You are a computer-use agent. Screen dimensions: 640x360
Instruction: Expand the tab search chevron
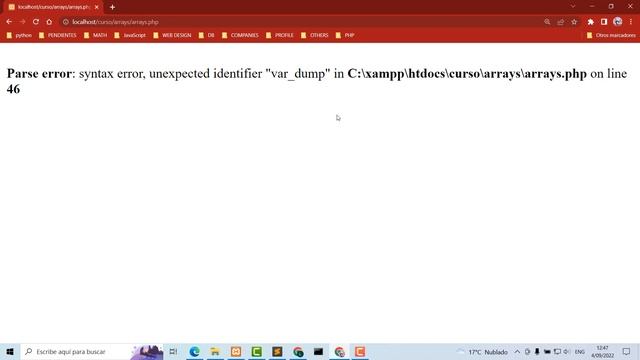pyautogui.click(x=573, y=7)
